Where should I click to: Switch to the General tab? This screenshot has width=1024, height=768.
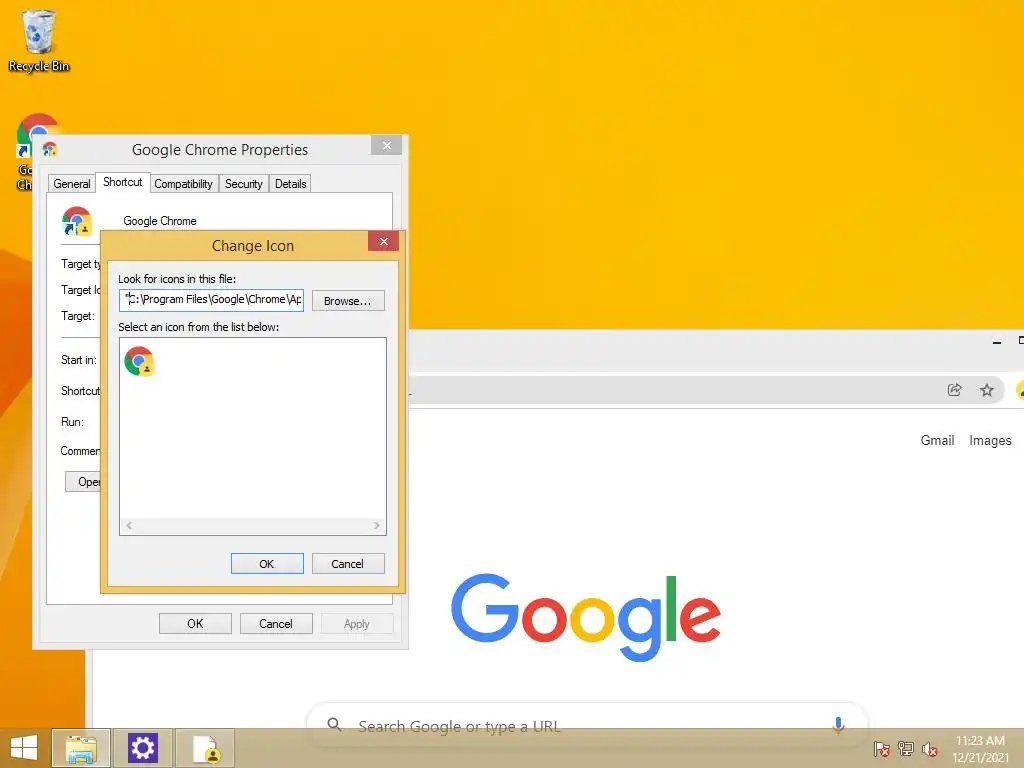pyautogui.click(x=72, y=184)
